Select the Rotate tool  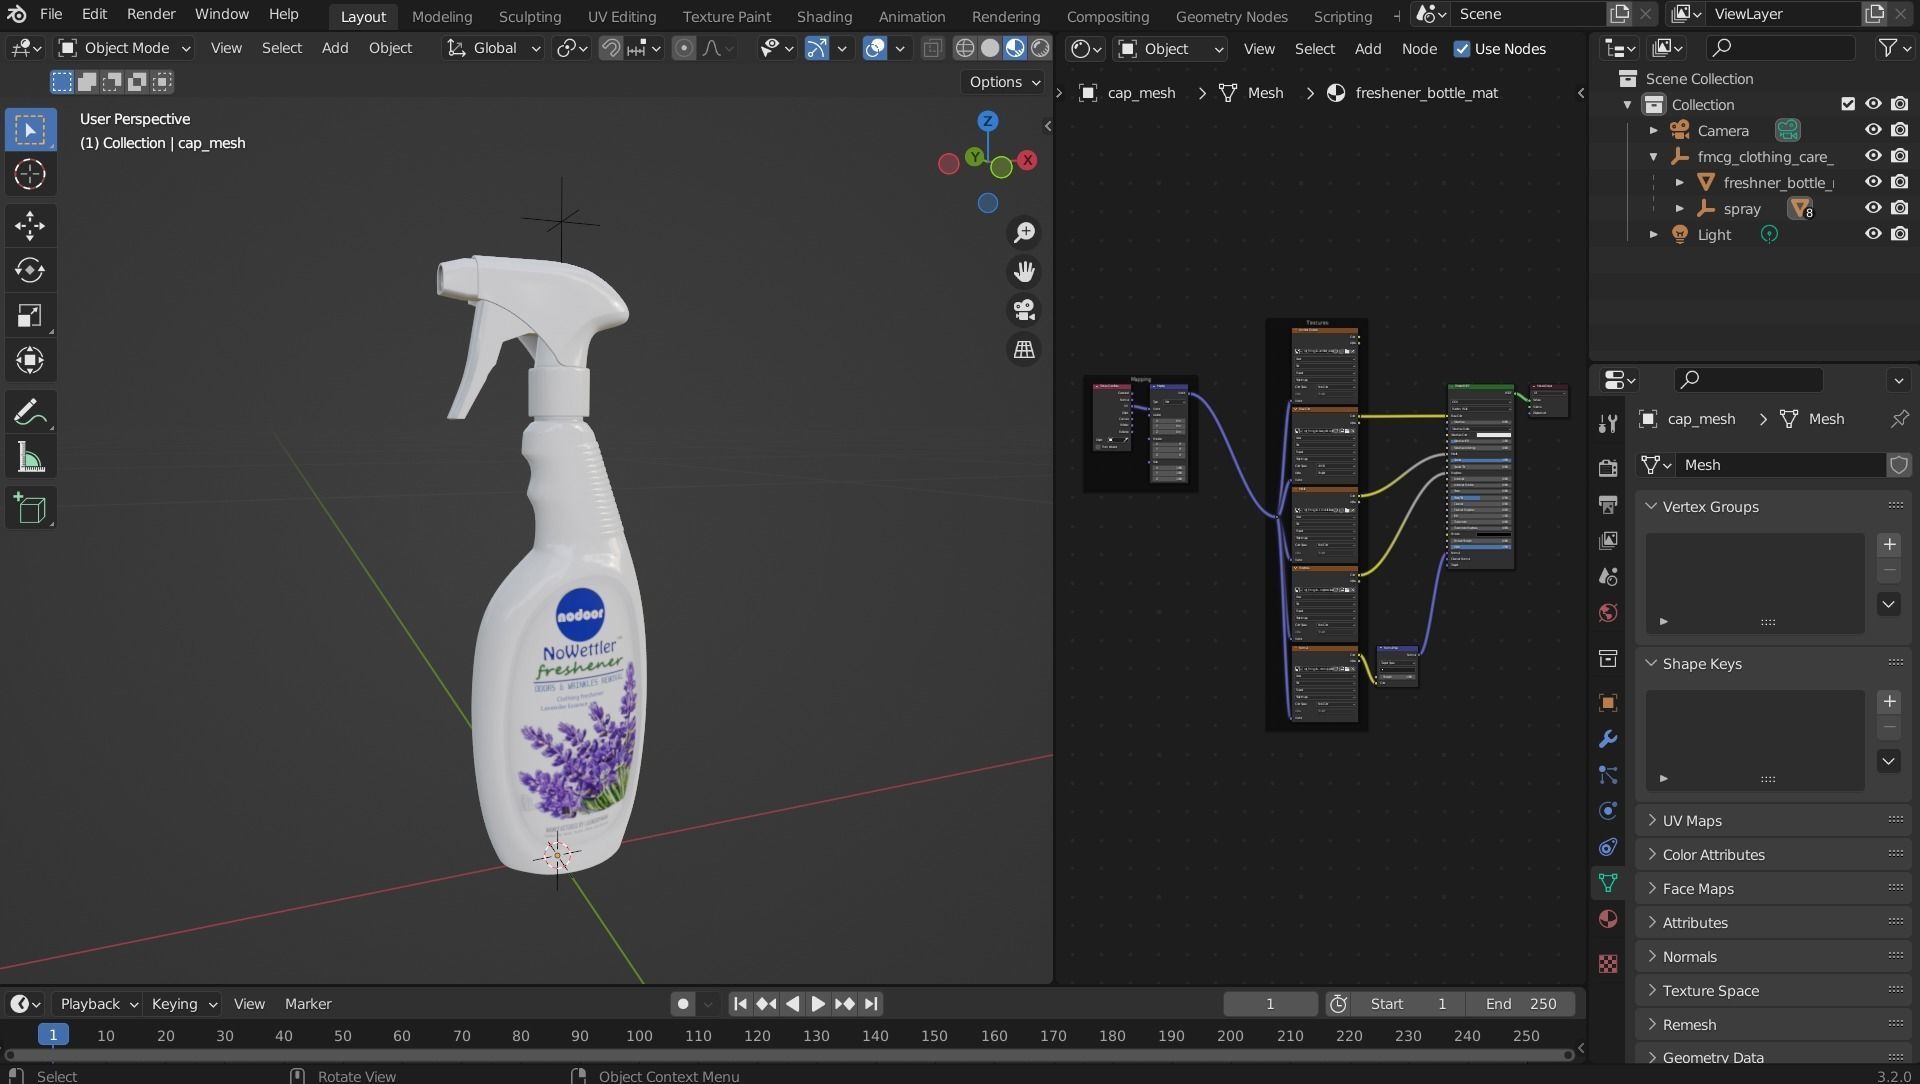pyautogui.click(x=30, y=271)
